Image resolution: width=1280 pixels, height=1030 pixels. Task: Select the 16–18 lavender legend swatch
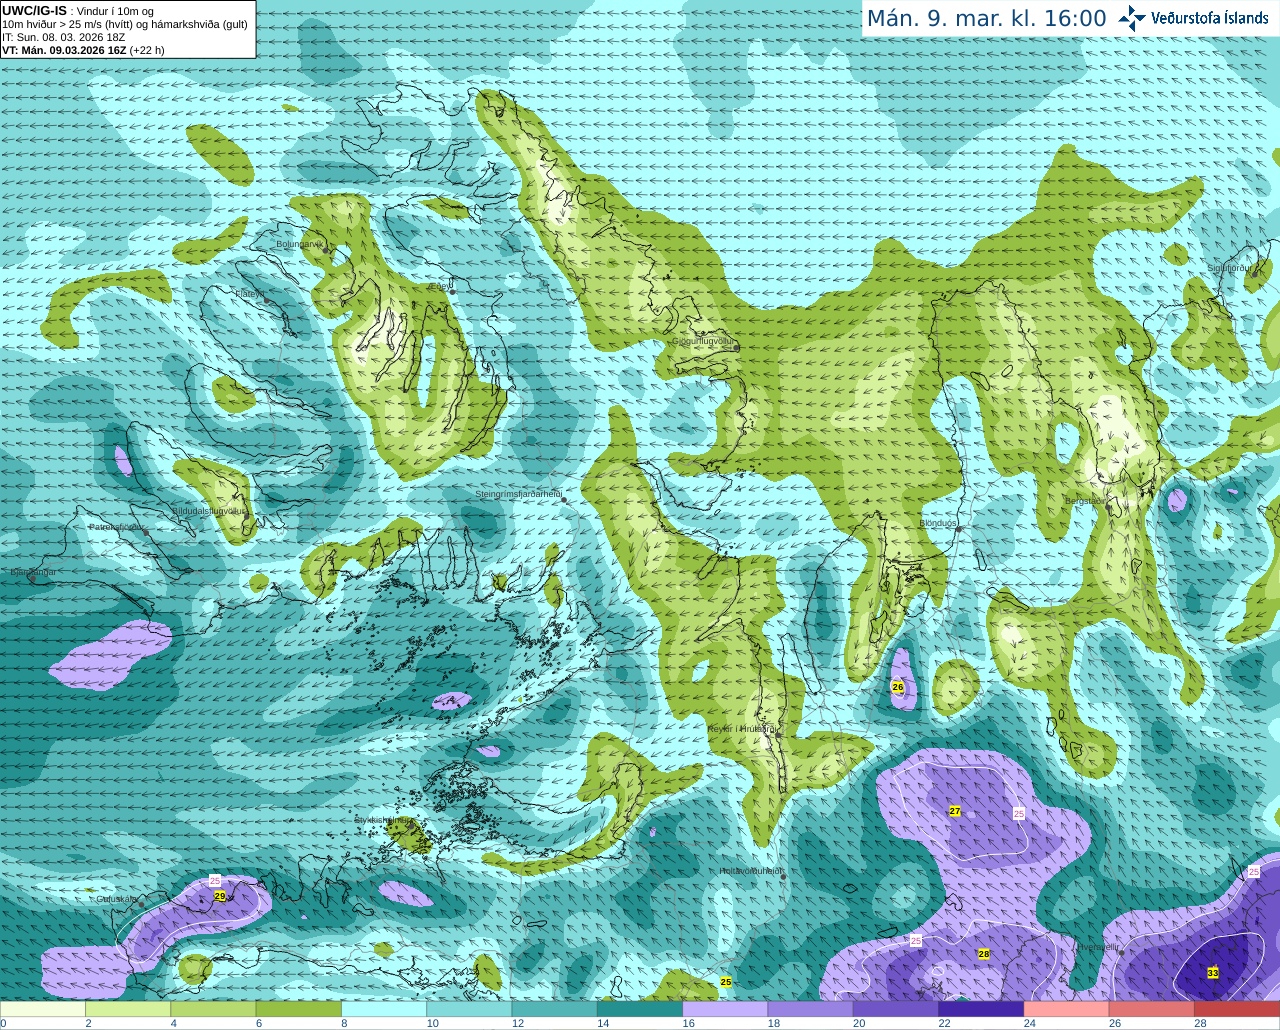(725, 1009)
